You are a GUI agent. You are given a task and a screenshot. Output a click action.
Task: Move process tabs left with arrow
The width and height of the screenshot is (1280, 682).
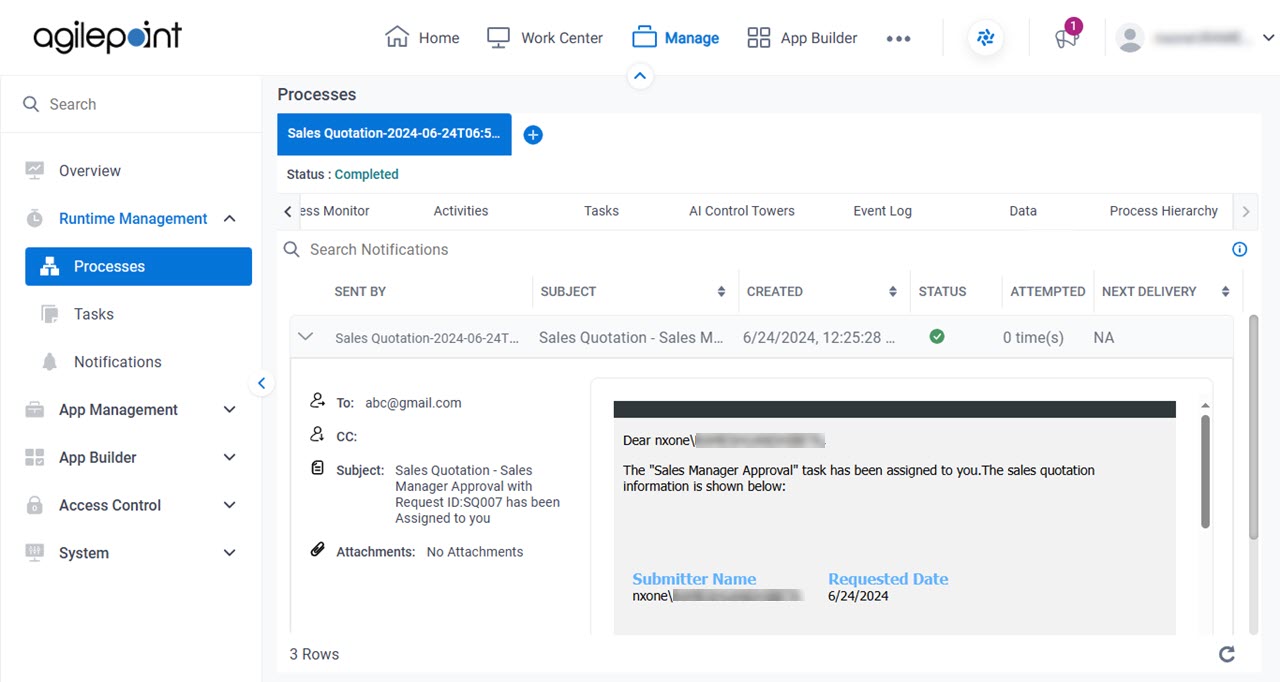(288, 211)
